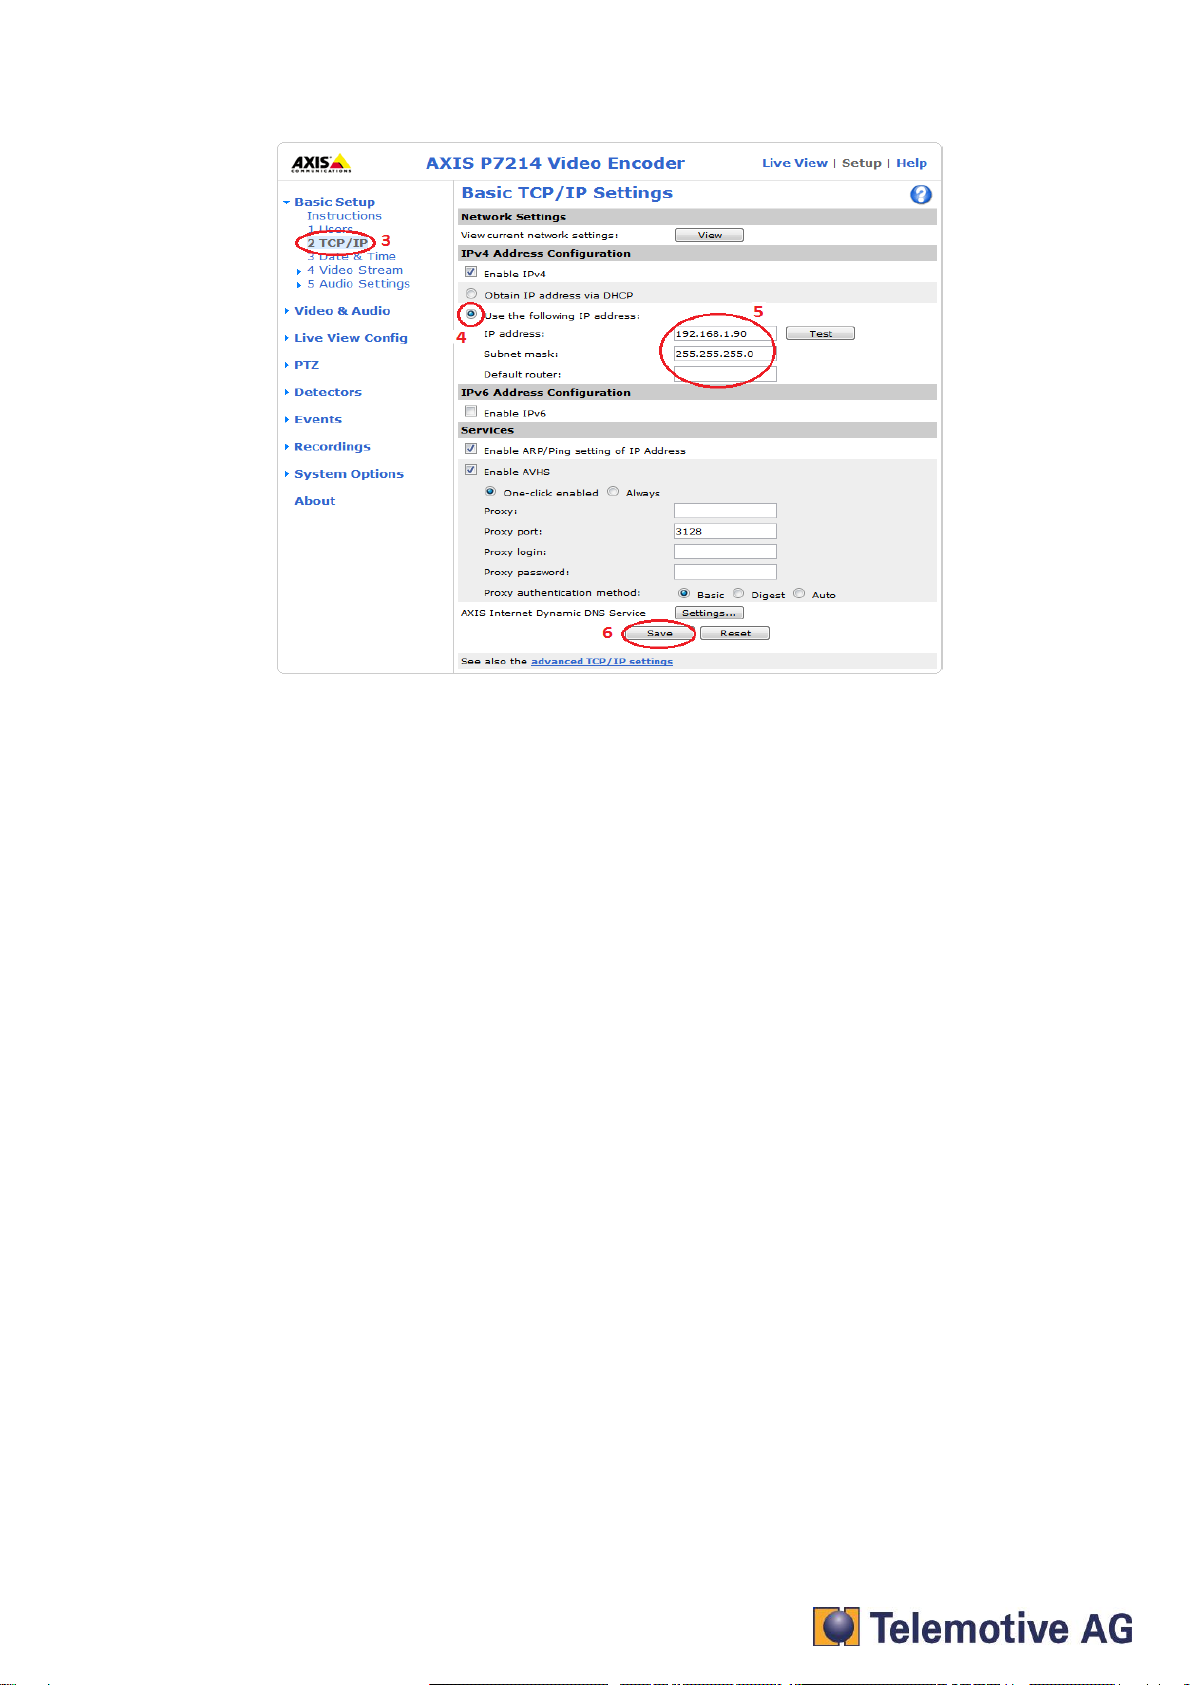Open Instructions under Basic Setup
Image resolution: width=1192 pixels, height=1685 pixels.
click(344, 216)
